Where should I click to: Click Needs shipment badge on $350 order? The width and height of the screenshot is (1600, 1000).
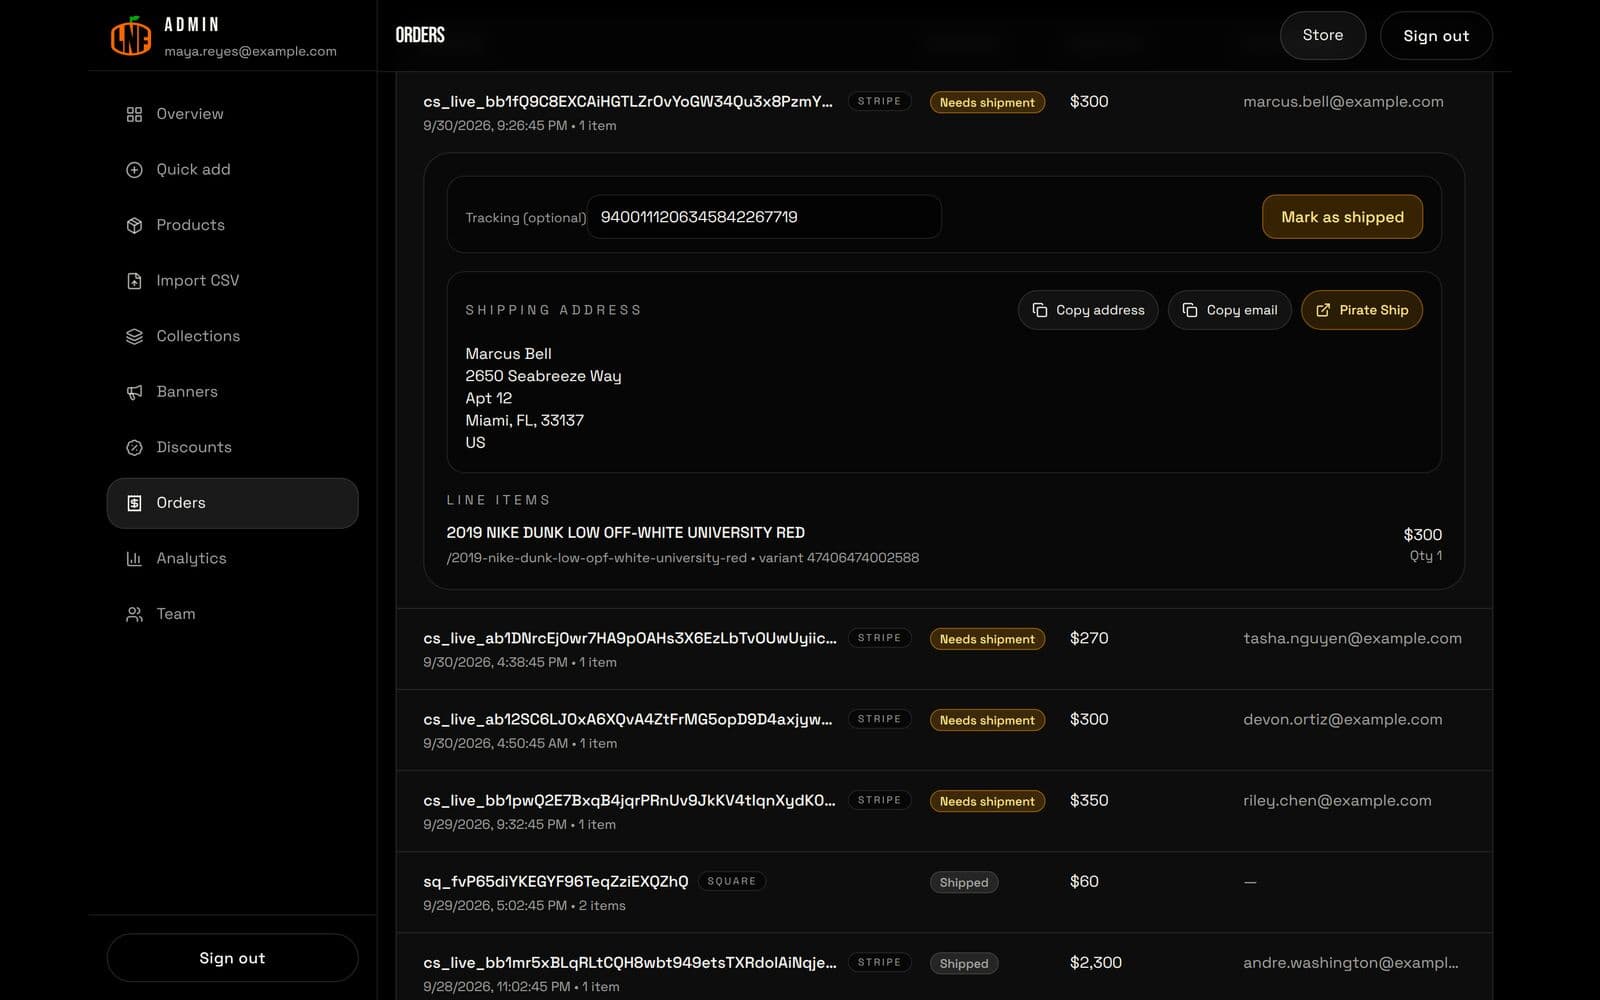point(987,801)
